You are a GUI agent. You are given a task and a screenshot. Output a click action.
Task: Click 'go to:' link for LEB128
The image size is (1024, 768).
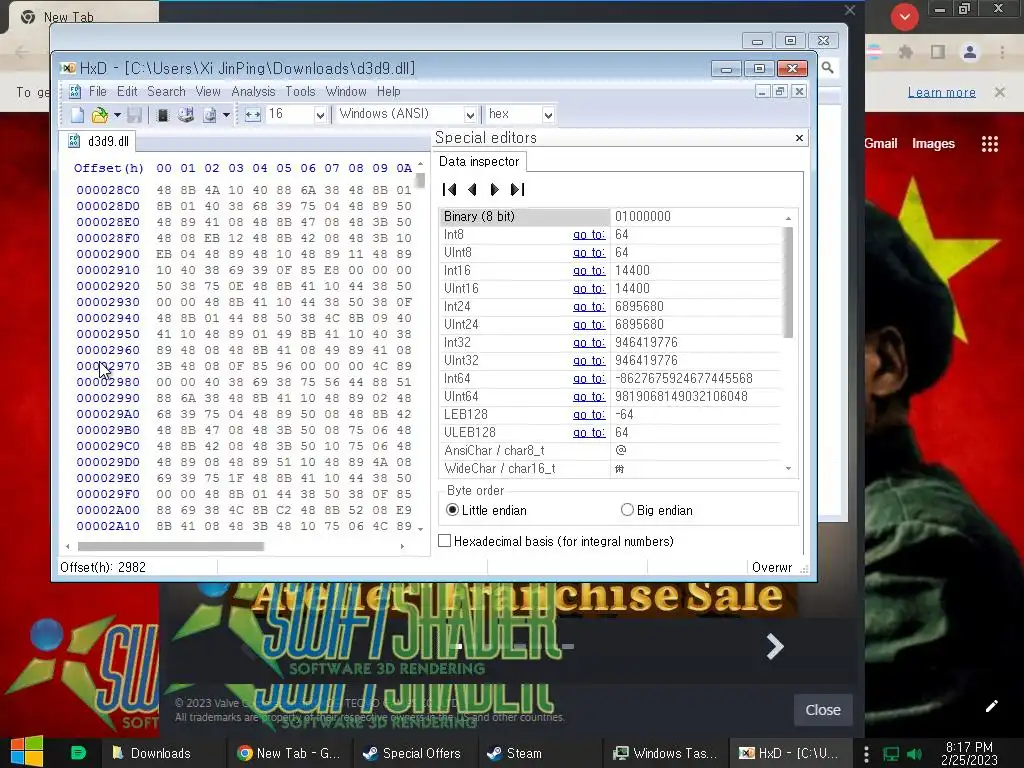coord(589,415)
